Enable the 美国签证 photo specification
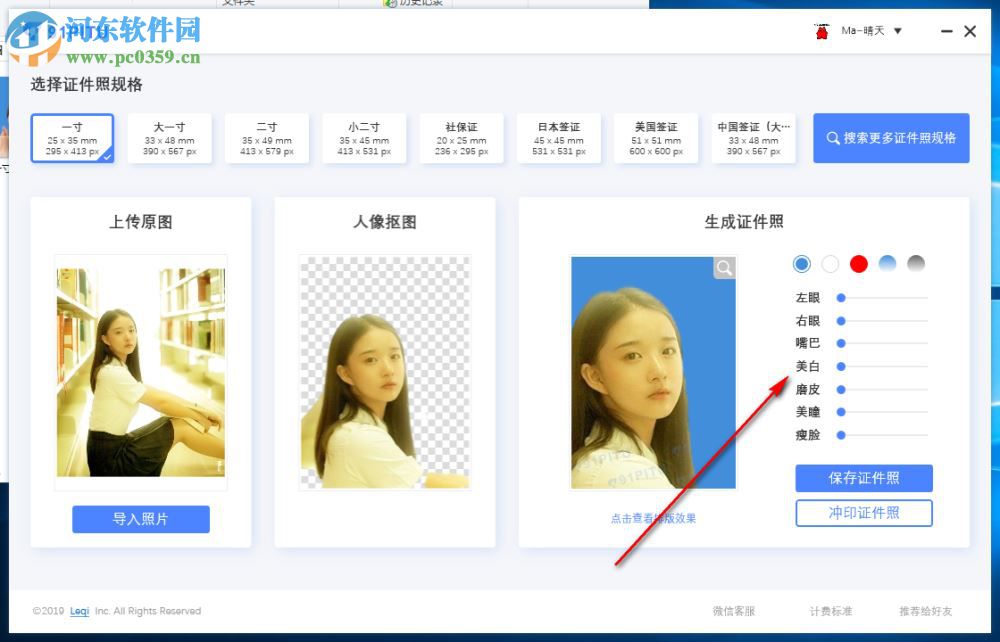1000x642 pixels. (656, 138)
